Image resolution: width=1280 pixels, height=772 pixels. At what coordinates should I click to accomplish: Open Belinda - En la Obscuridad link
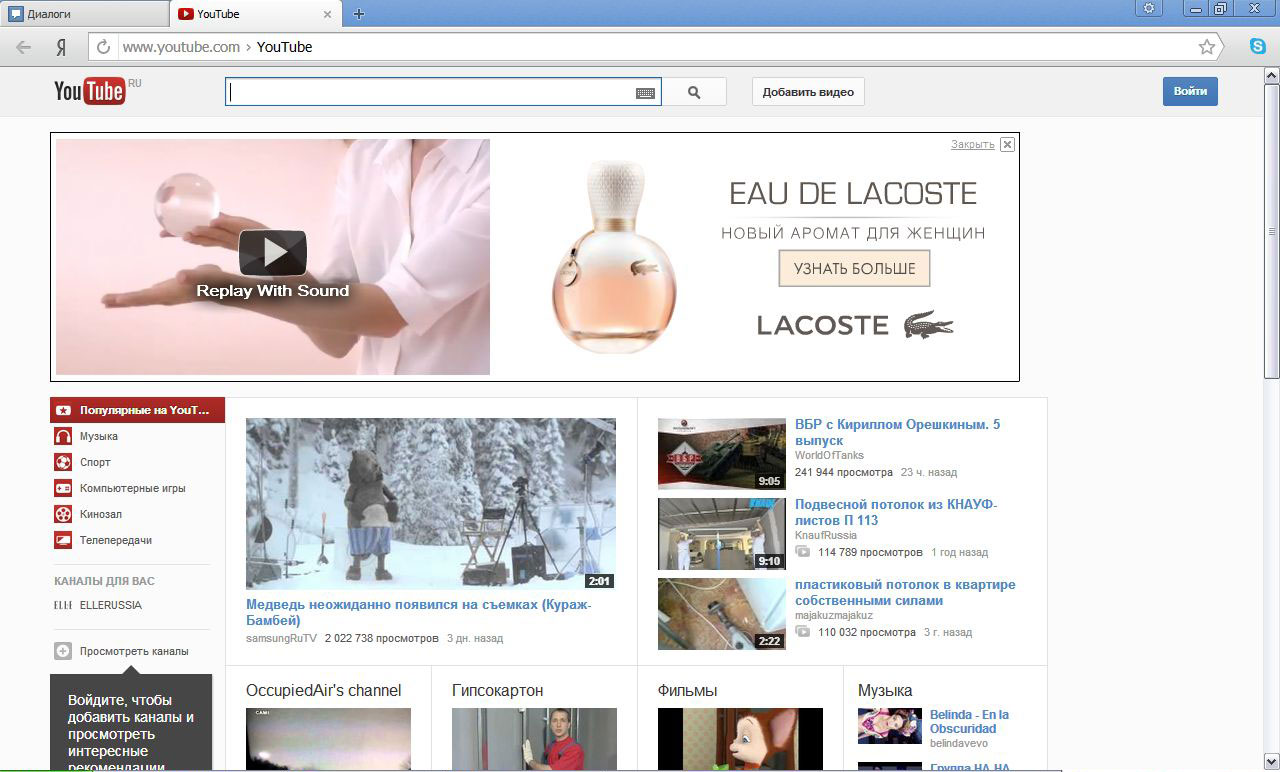pos(969,721)
